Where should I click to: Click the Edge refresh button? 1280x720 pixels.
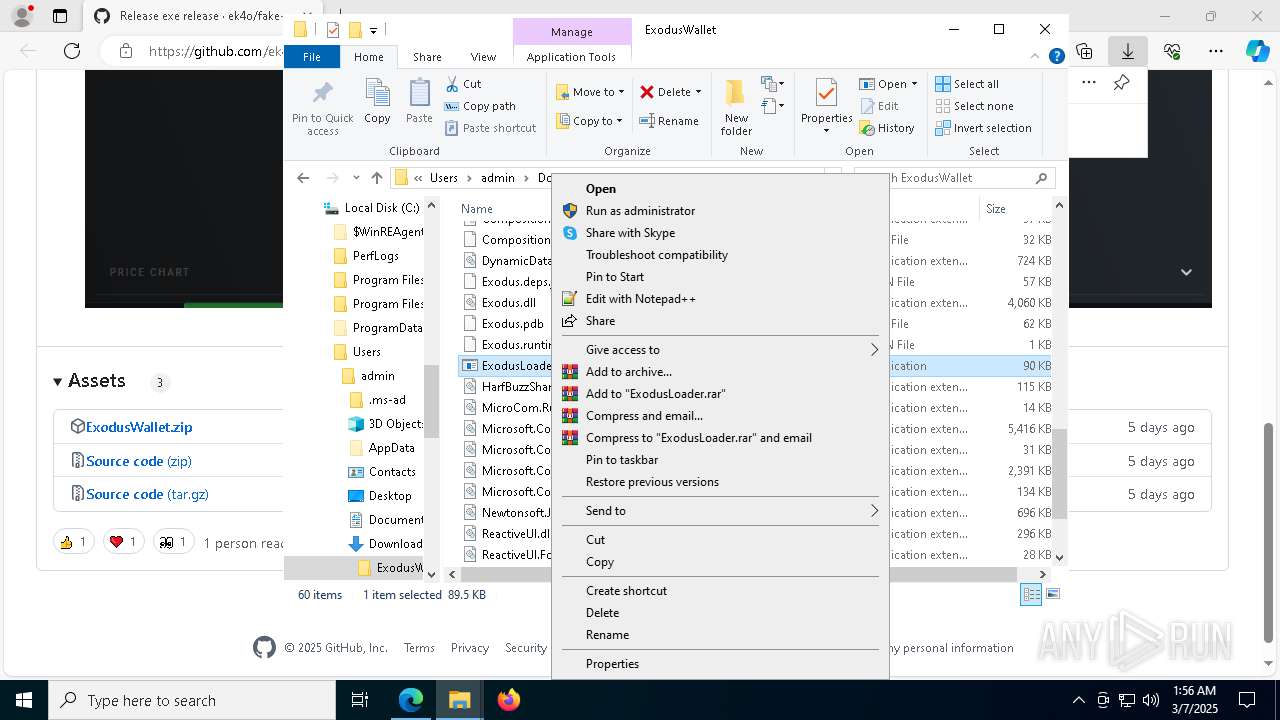[x=72, y=51]
